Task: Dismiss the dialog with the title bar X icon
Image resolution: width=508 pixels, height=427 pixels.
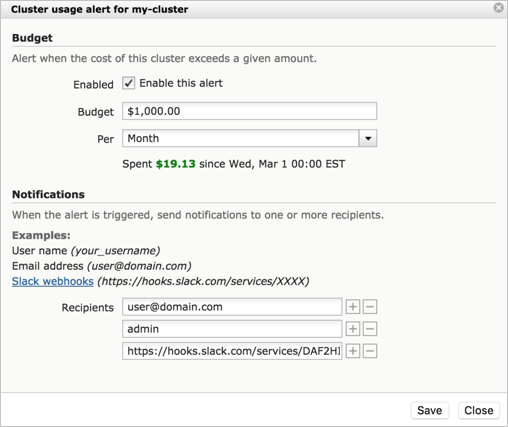Action: pos(498,8)
